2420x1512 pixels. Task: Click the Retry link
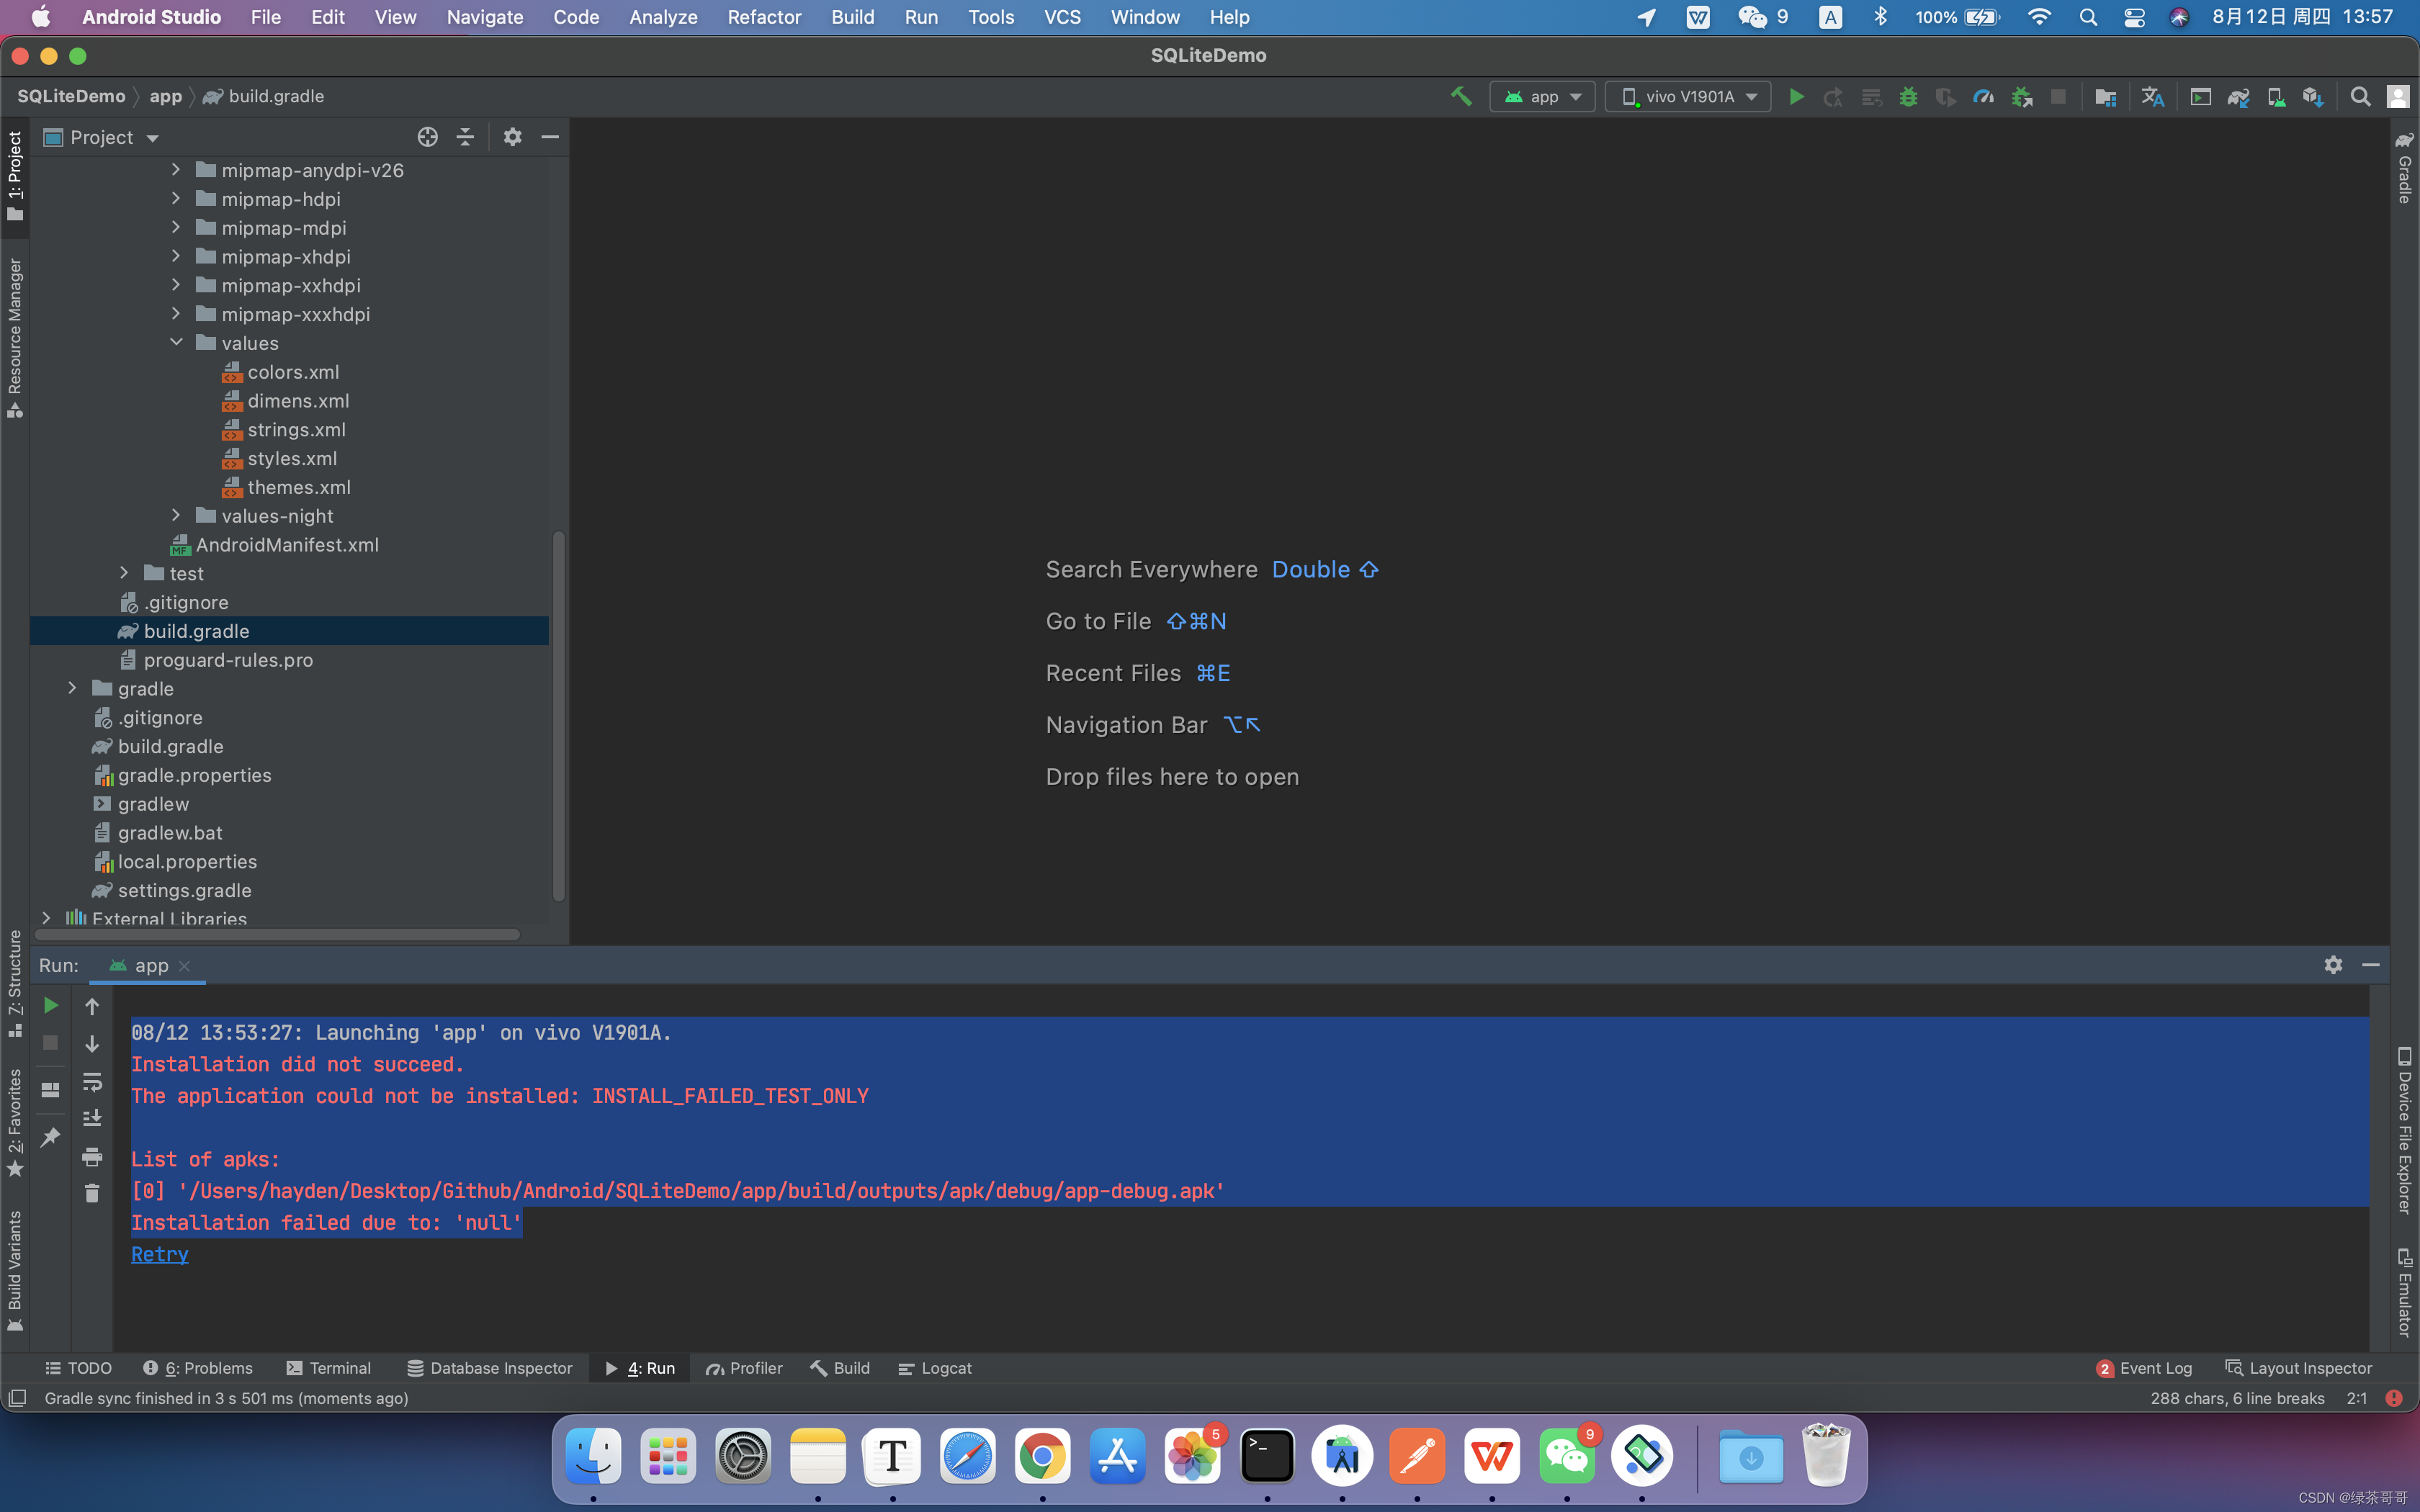159,1254
